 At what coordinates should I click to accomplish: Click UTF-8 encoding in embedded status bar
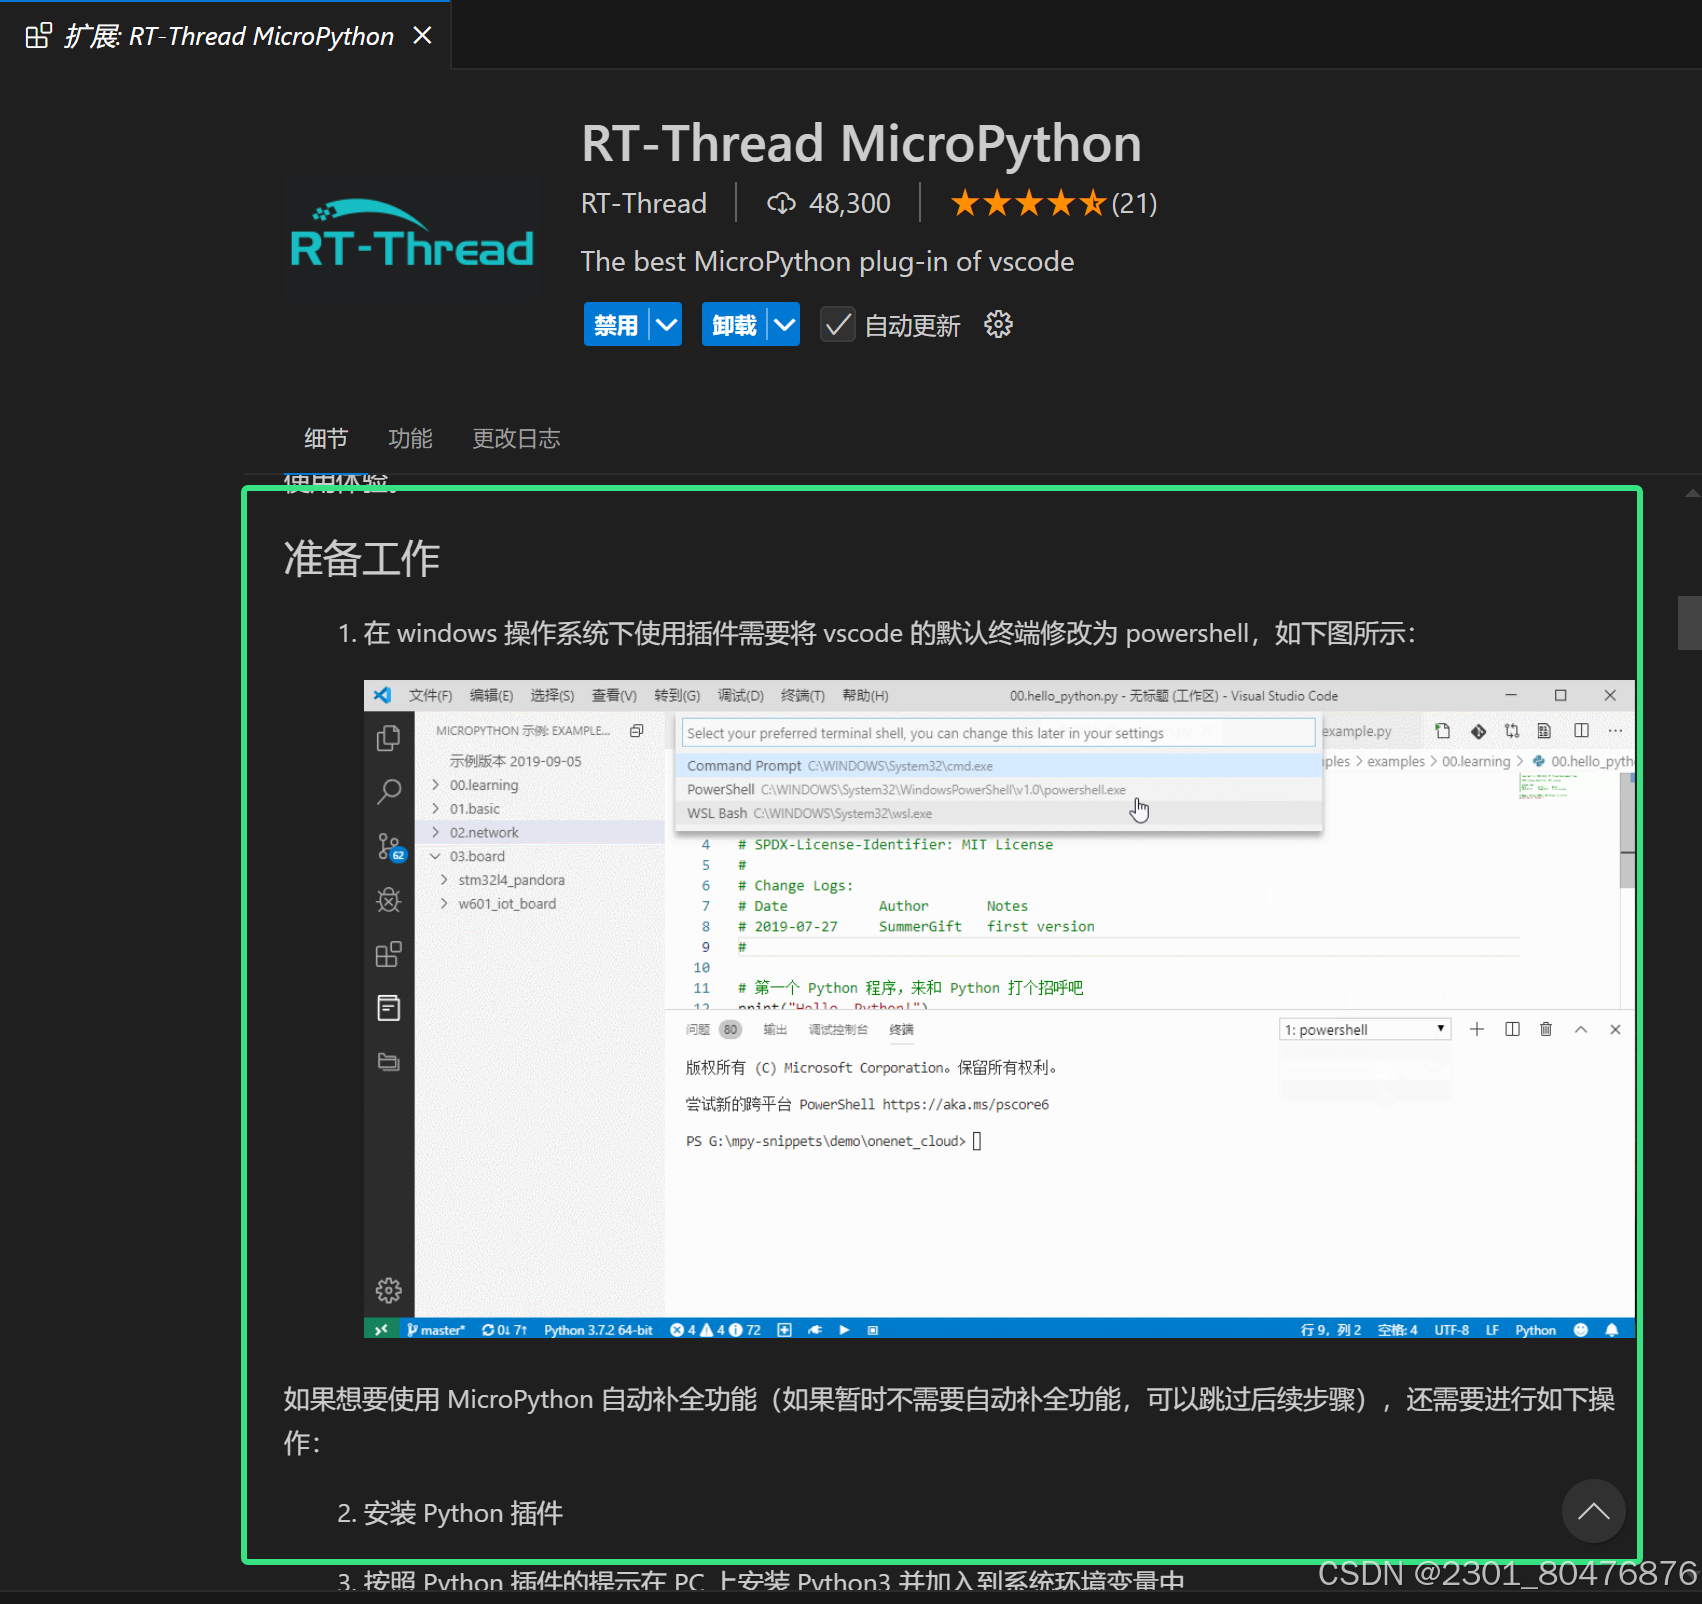tap(1451, 1330)
